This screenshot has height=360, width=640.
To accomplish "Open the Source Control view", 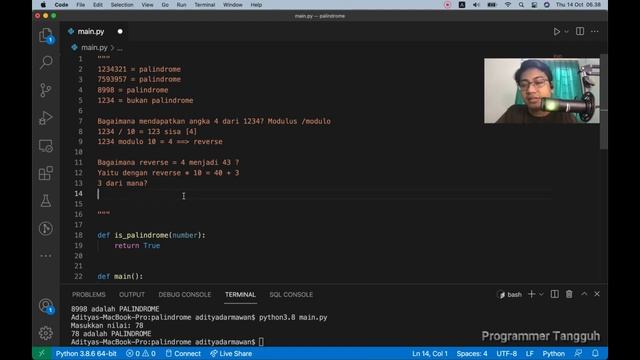I will click(46, 90).
